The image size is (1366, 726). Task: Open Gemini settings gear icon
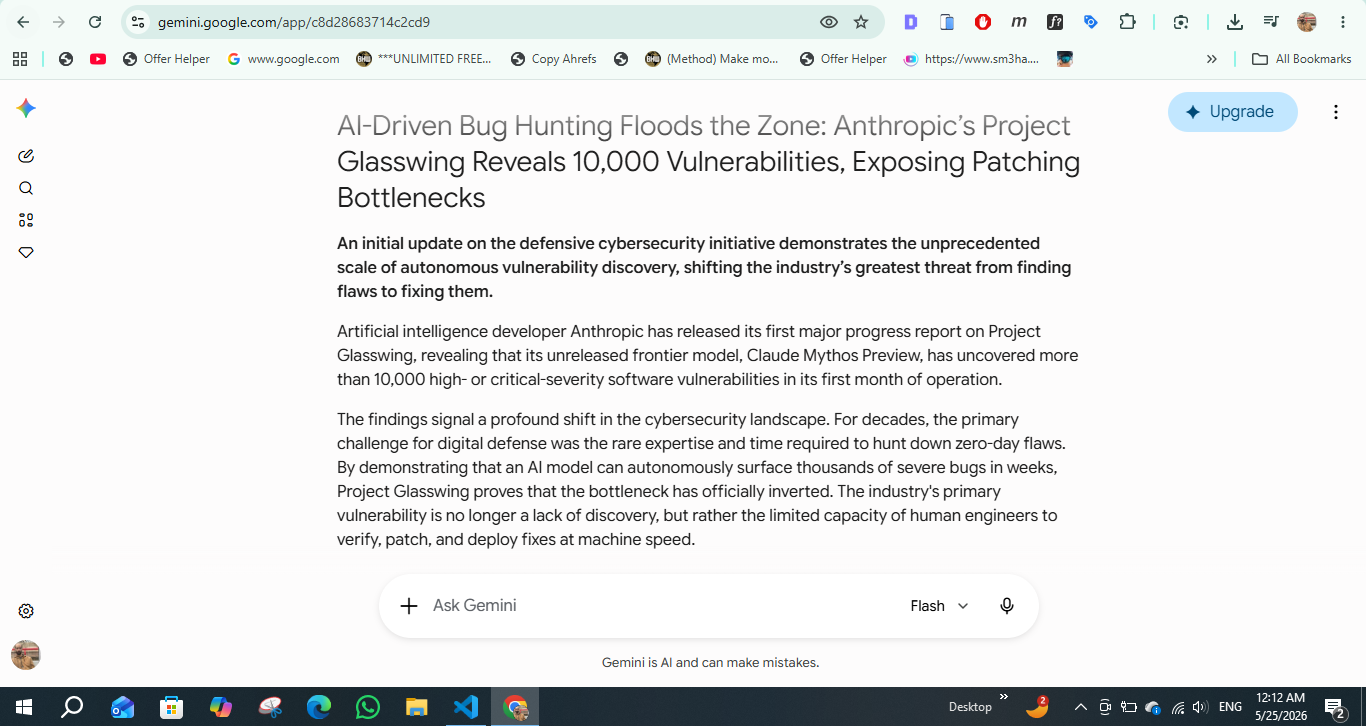pos(26,611)
